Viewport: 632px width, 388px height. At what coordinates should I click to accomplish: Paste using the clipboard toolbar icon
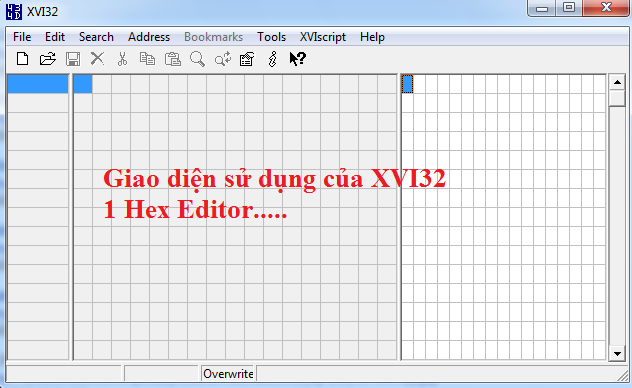[173, 59]
